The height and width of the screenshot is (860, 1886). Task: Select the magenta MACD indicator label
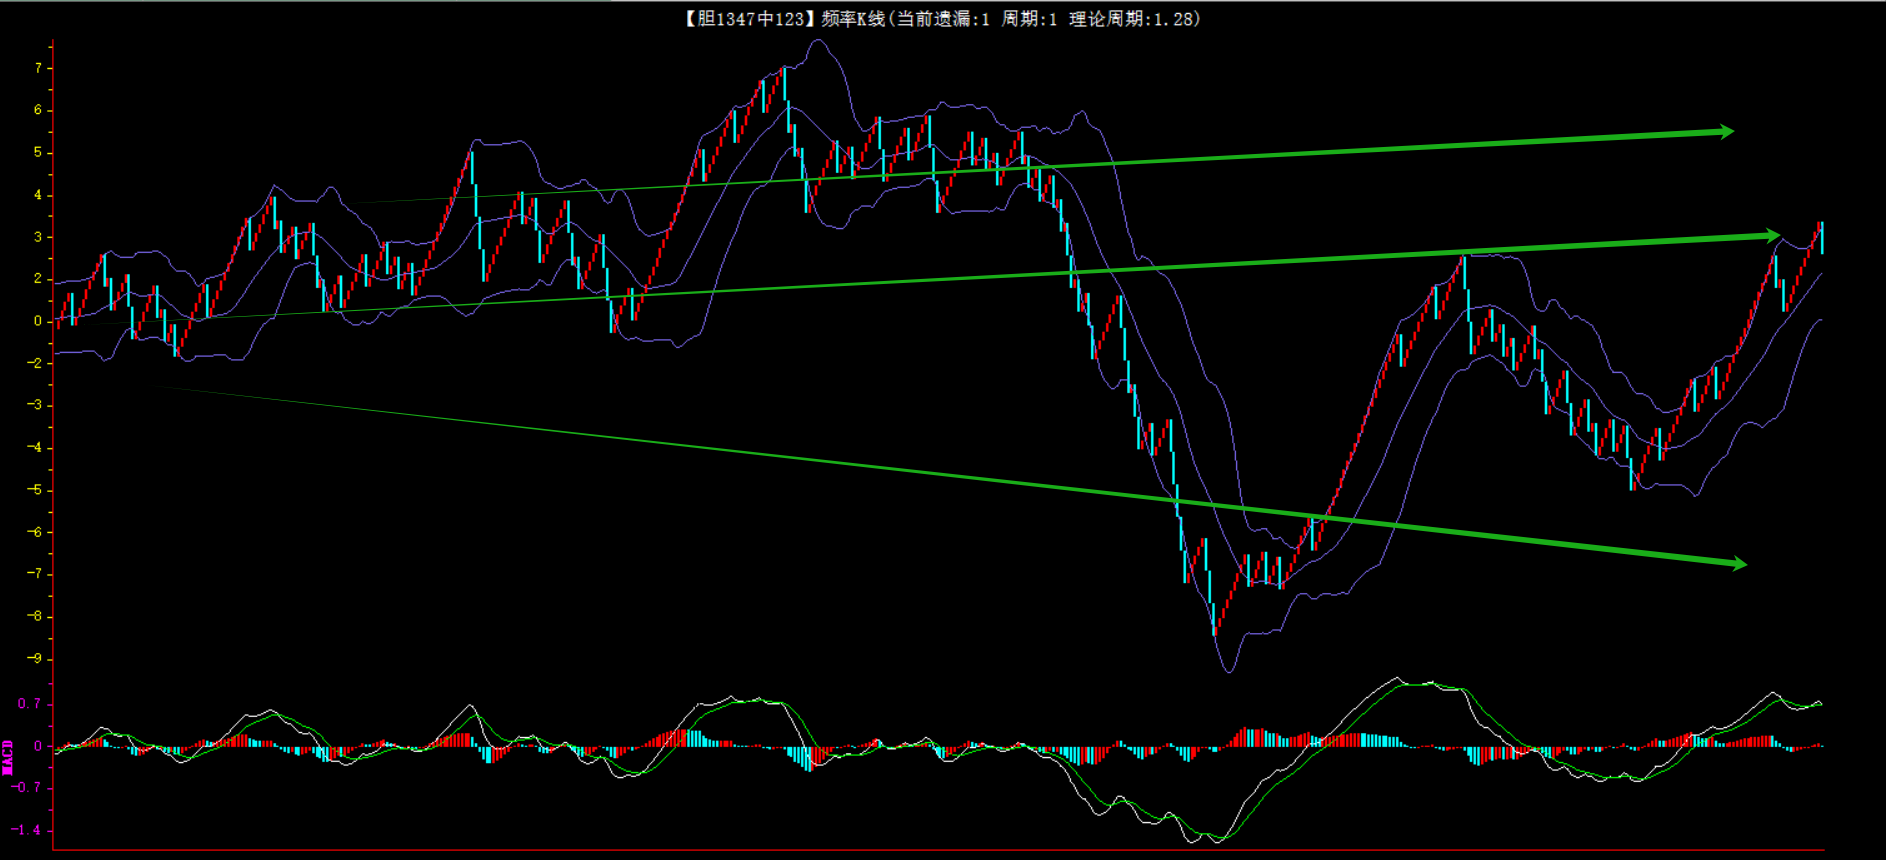pos(8,757)
